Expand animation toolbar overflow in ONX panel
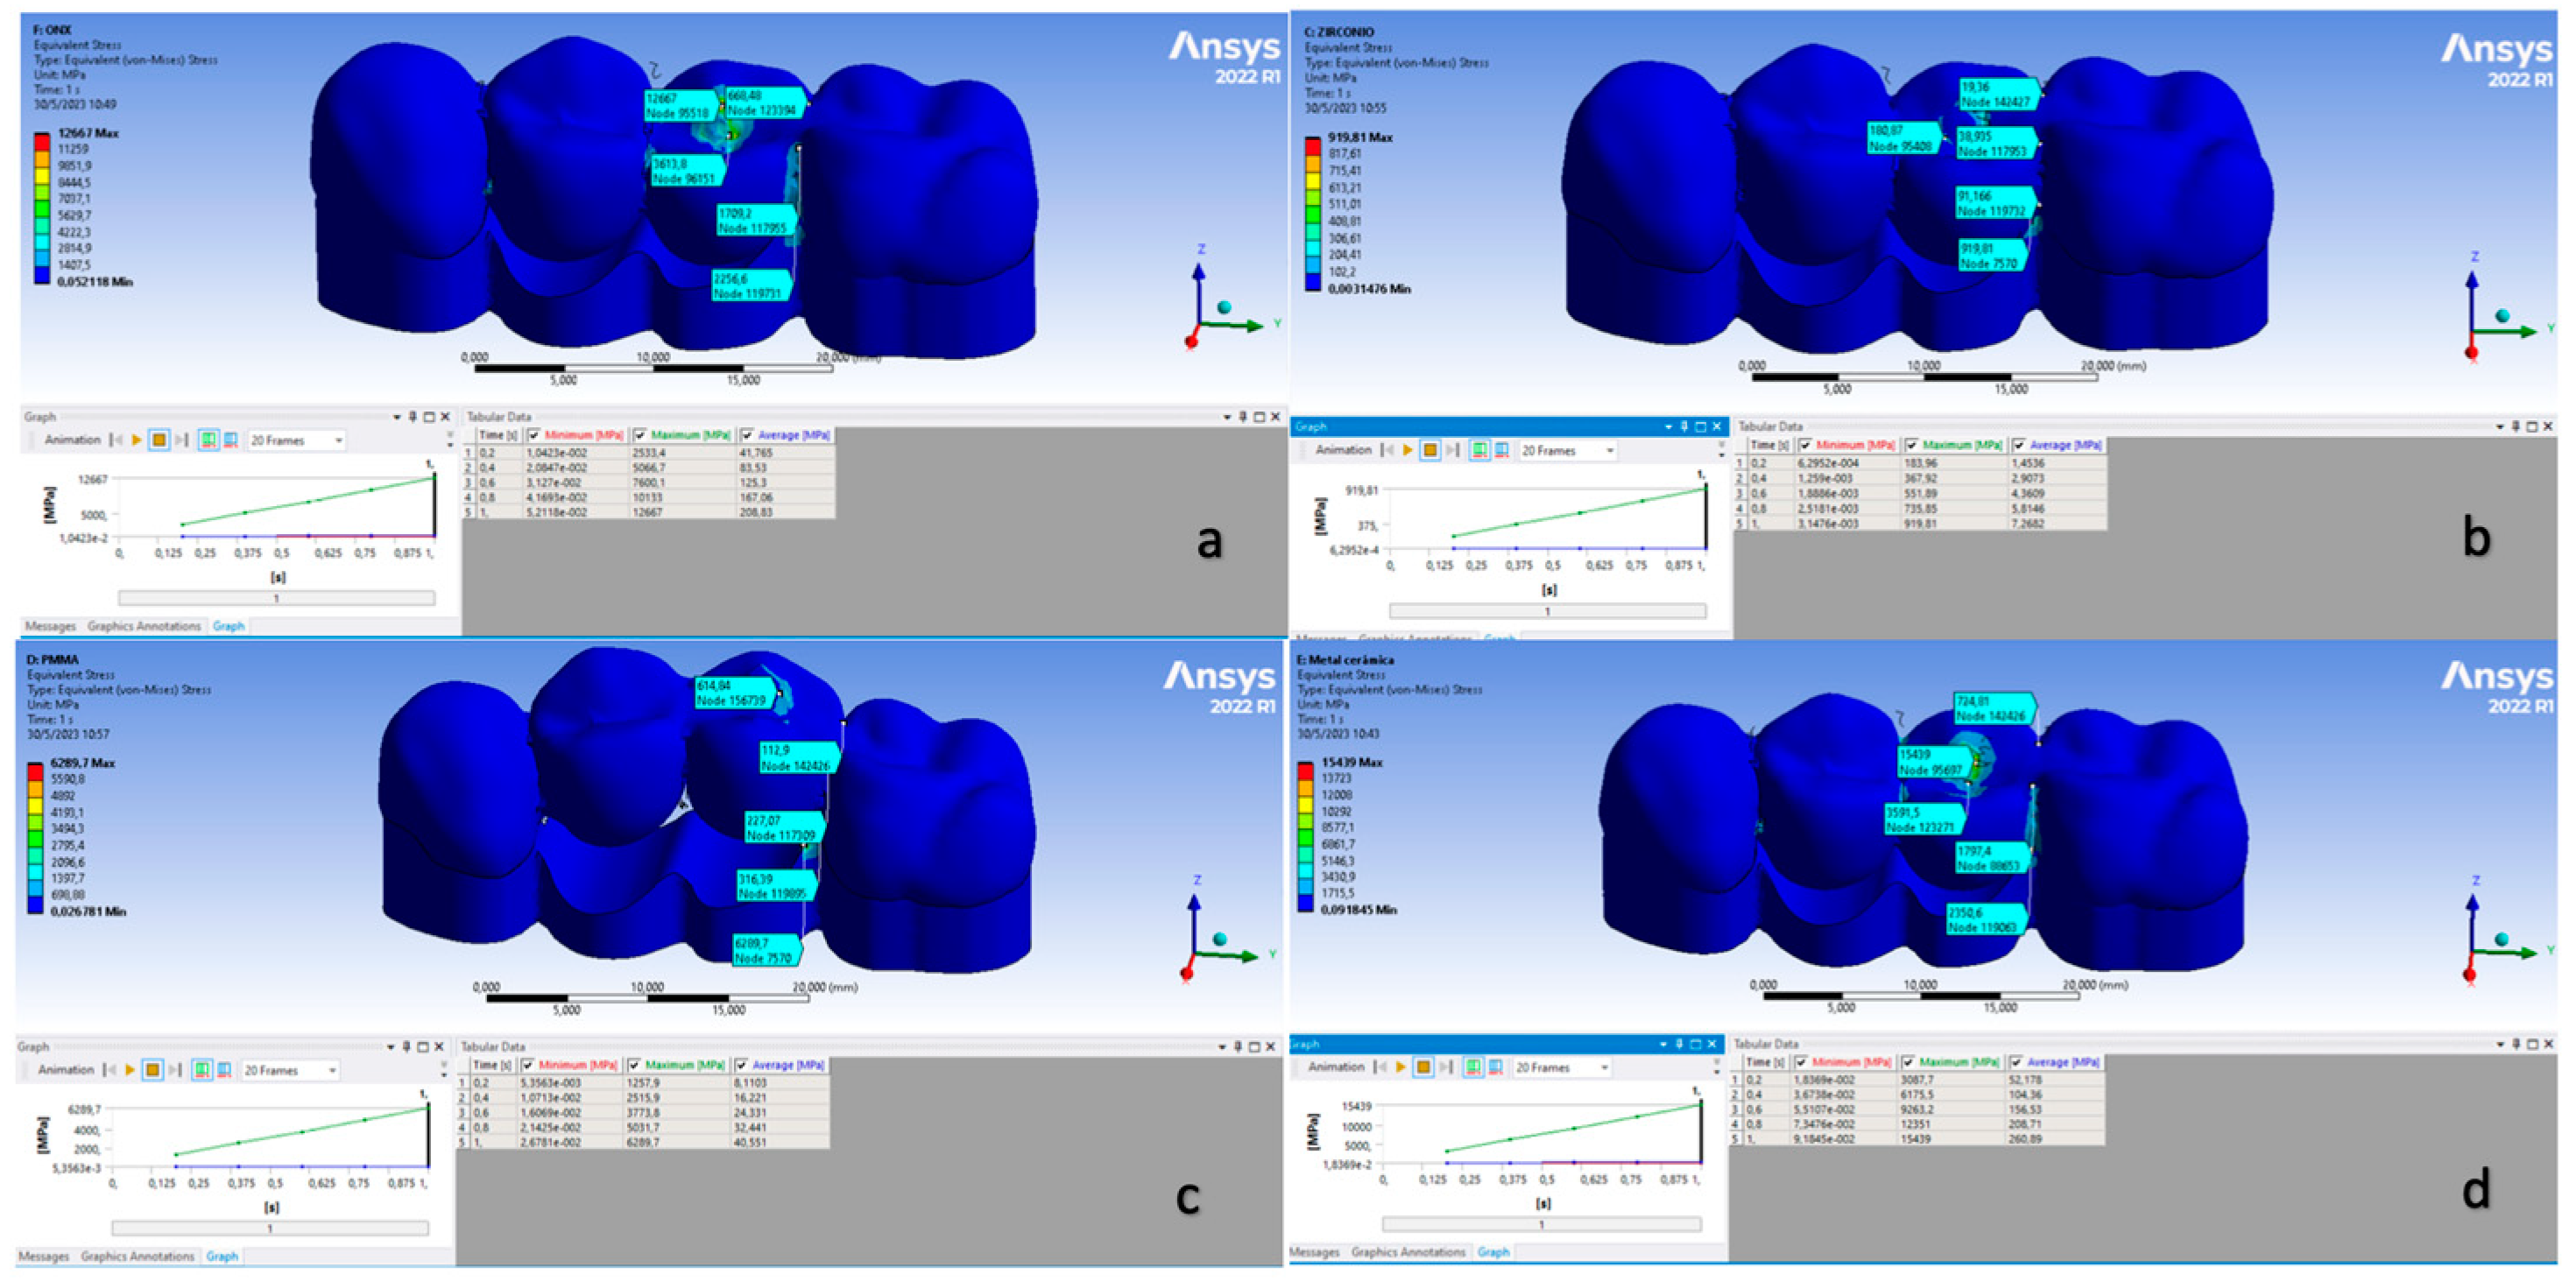This screenshot has height=1281, width=2576. 449,440
